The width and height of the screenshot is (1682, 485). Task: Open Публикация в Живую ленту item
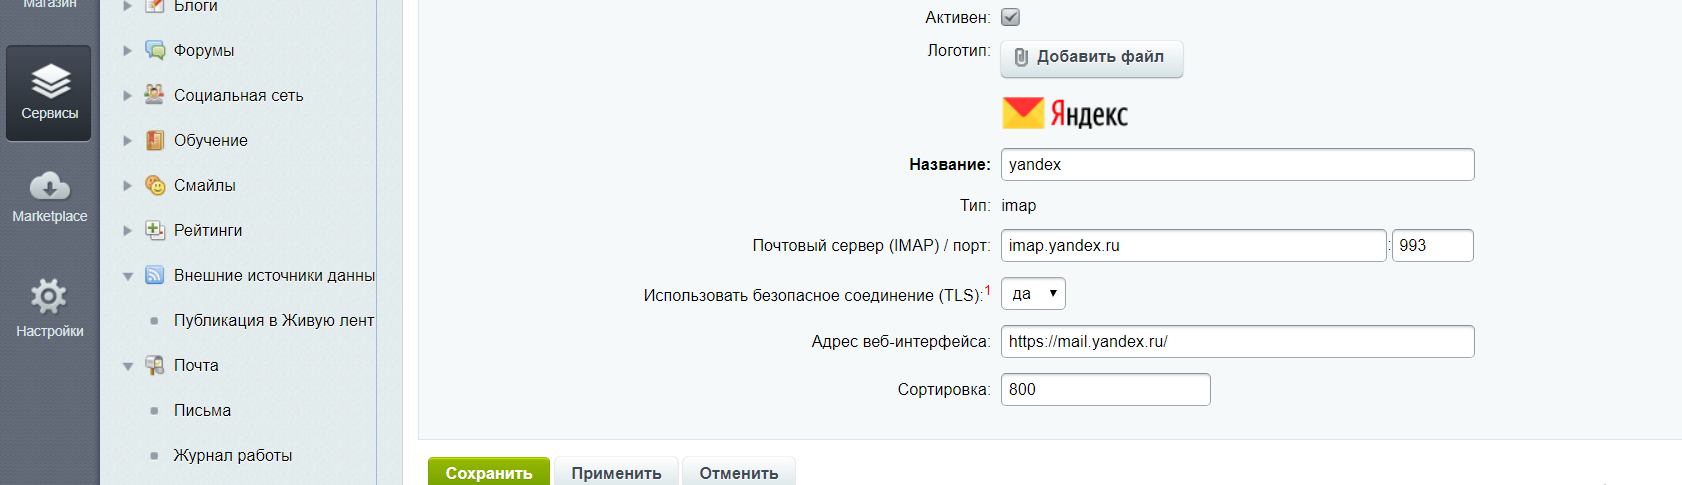(274, 320)
